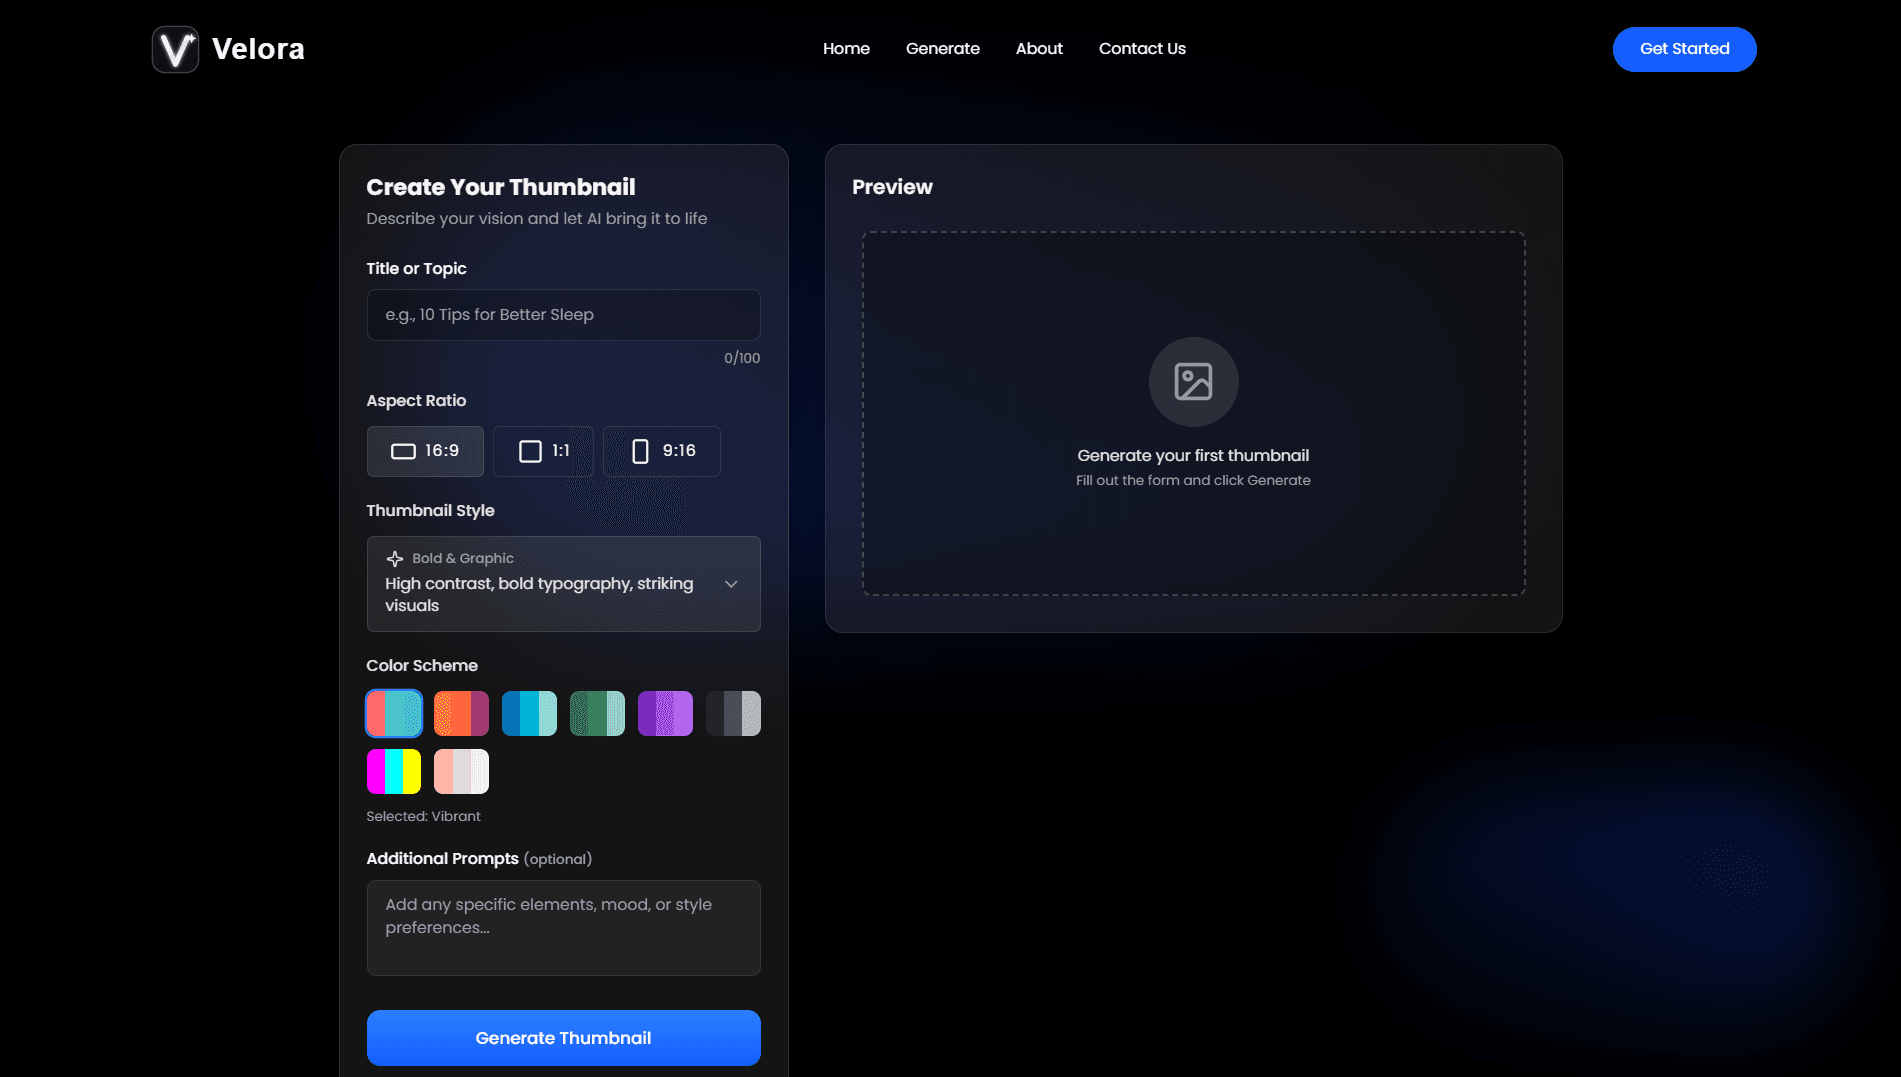The width and height of the screenshot is (1901, 1077).
Task: Open the About page link
Action: tap(1039, 49)
